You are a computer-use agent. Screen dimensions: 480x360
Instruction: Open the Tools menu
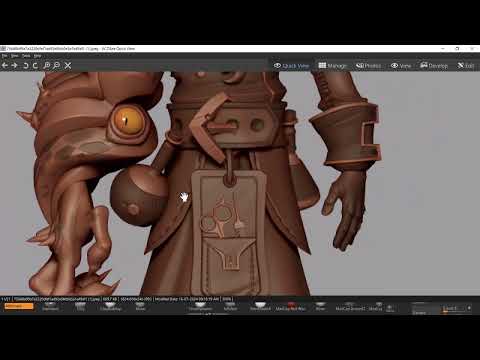point(26,56)
